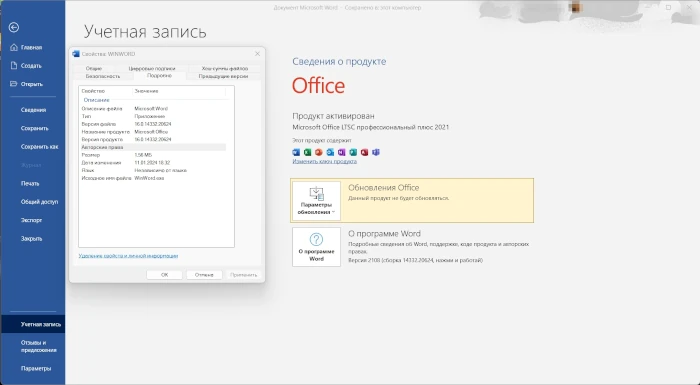
Task: Click the Word icon in Properties title bar
Action: coord(76,54)
